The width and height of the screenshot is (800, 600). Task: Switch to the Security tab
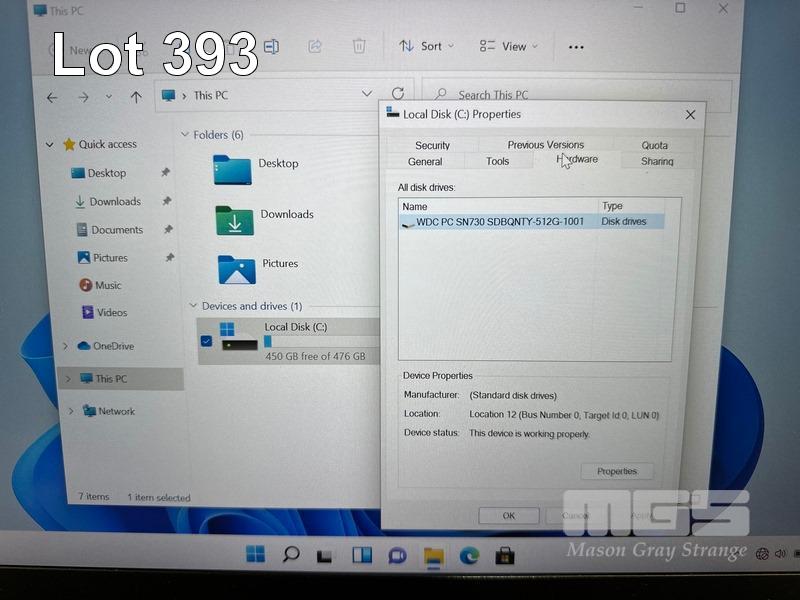(x=432, y=145)
